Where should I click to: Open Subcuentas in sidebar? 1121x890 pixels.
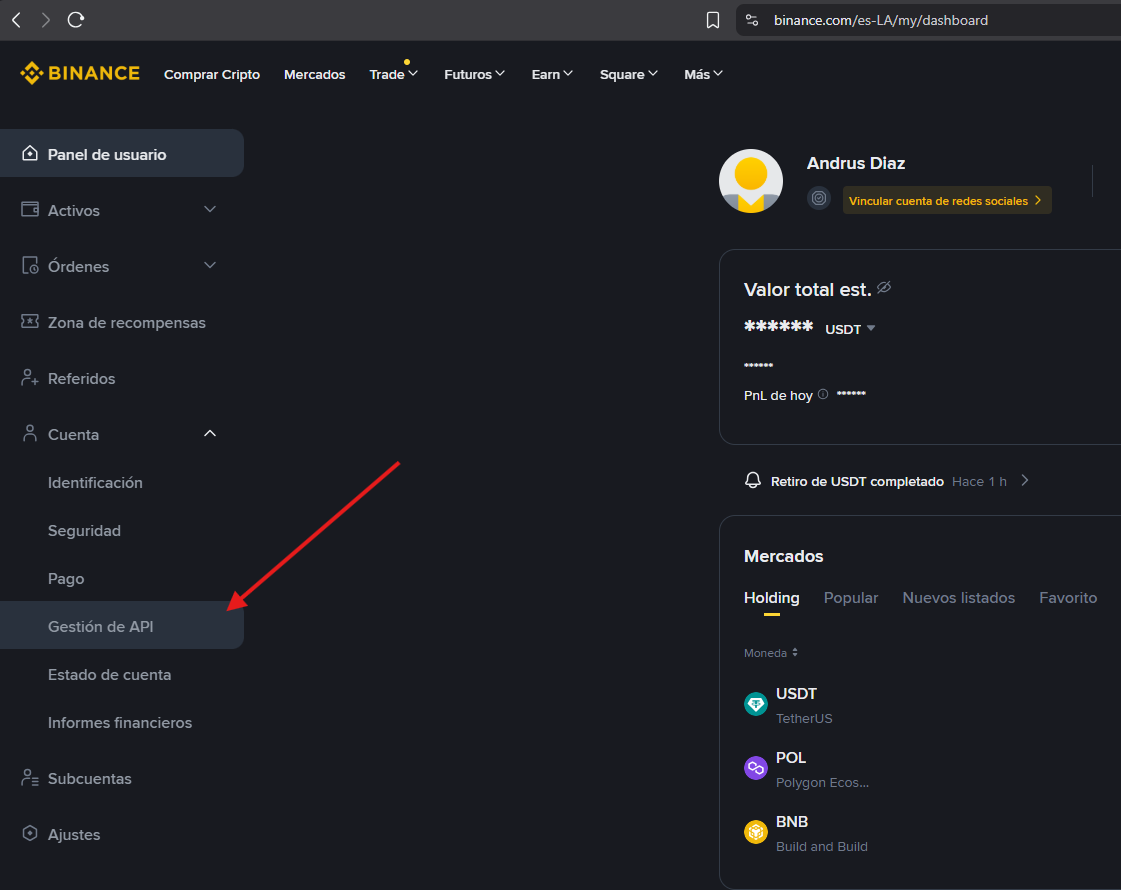(x=89, y=778)
